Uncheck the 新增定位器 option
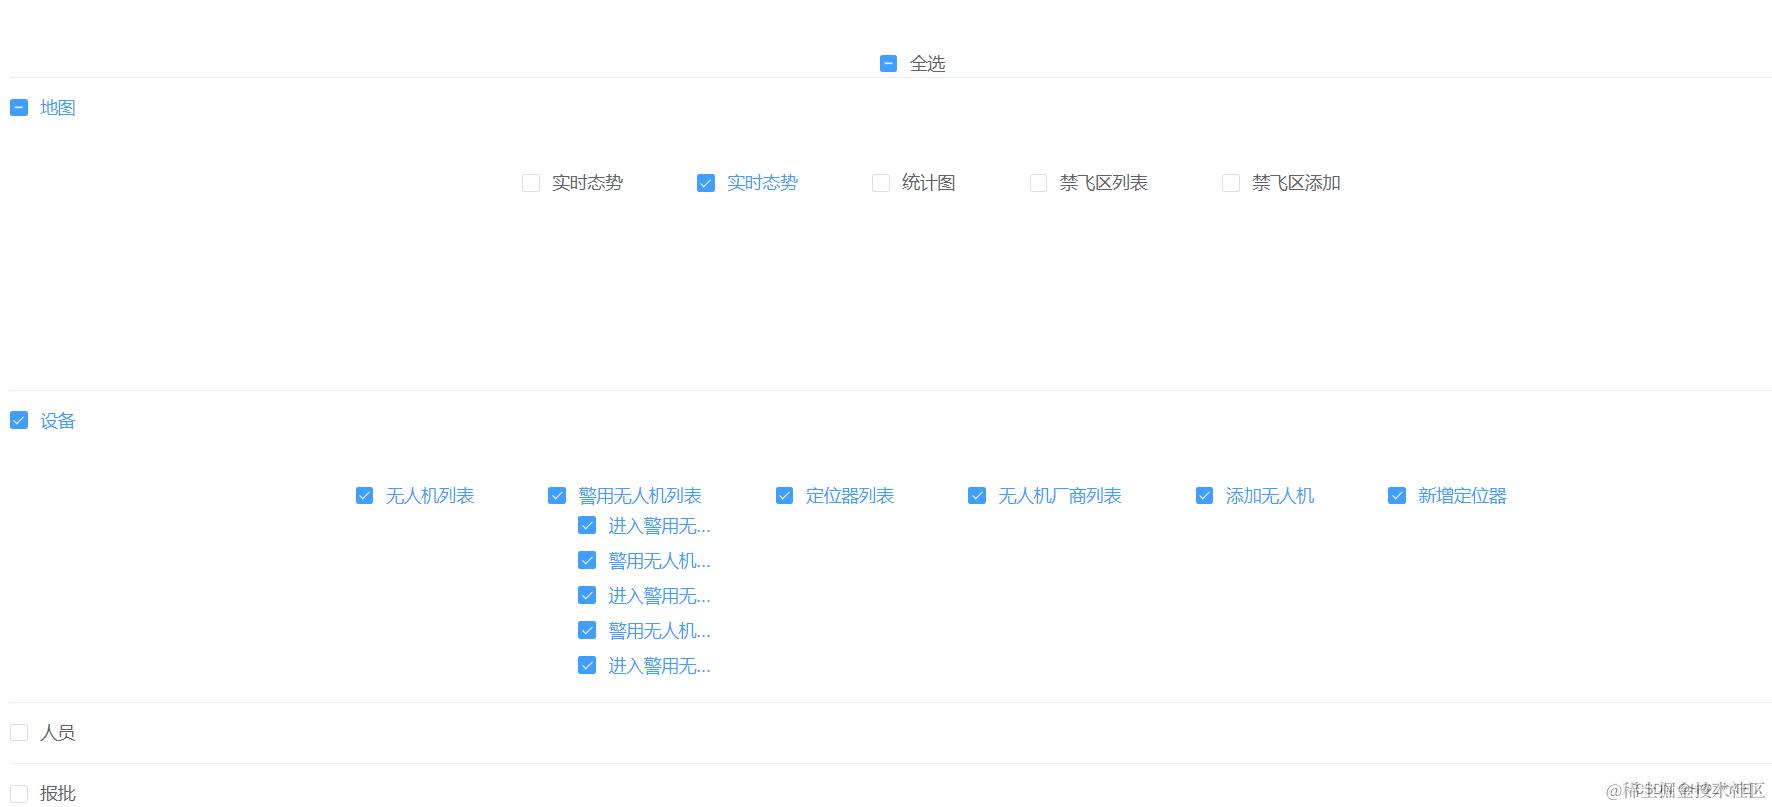The image size is (1772, 807). (x=1397, y=496)
